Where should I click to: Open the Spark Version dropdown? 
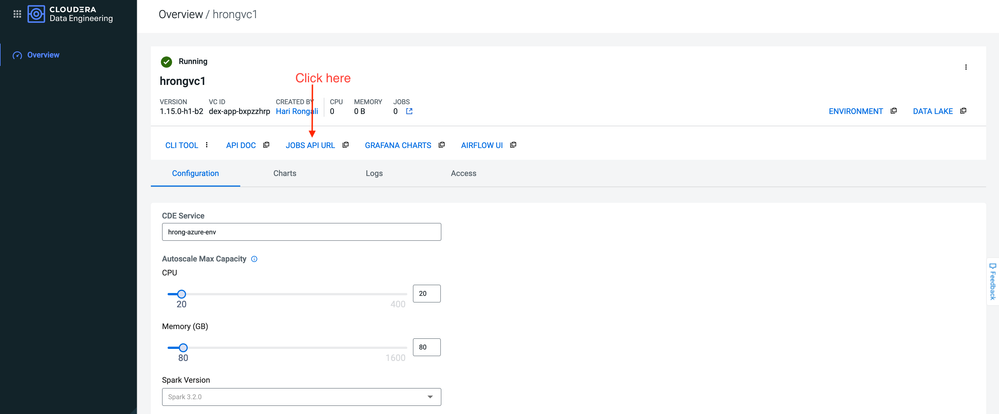301,397
